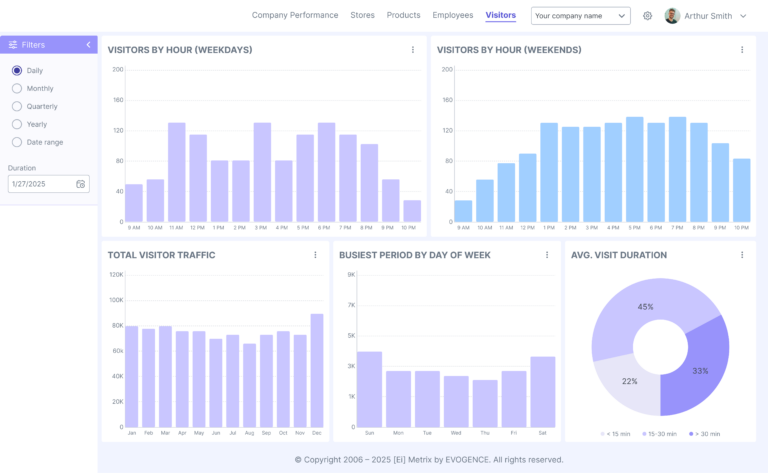The image size is (768, 473).
Task: Choose the Date range radio button
Action: click(17, 142)
